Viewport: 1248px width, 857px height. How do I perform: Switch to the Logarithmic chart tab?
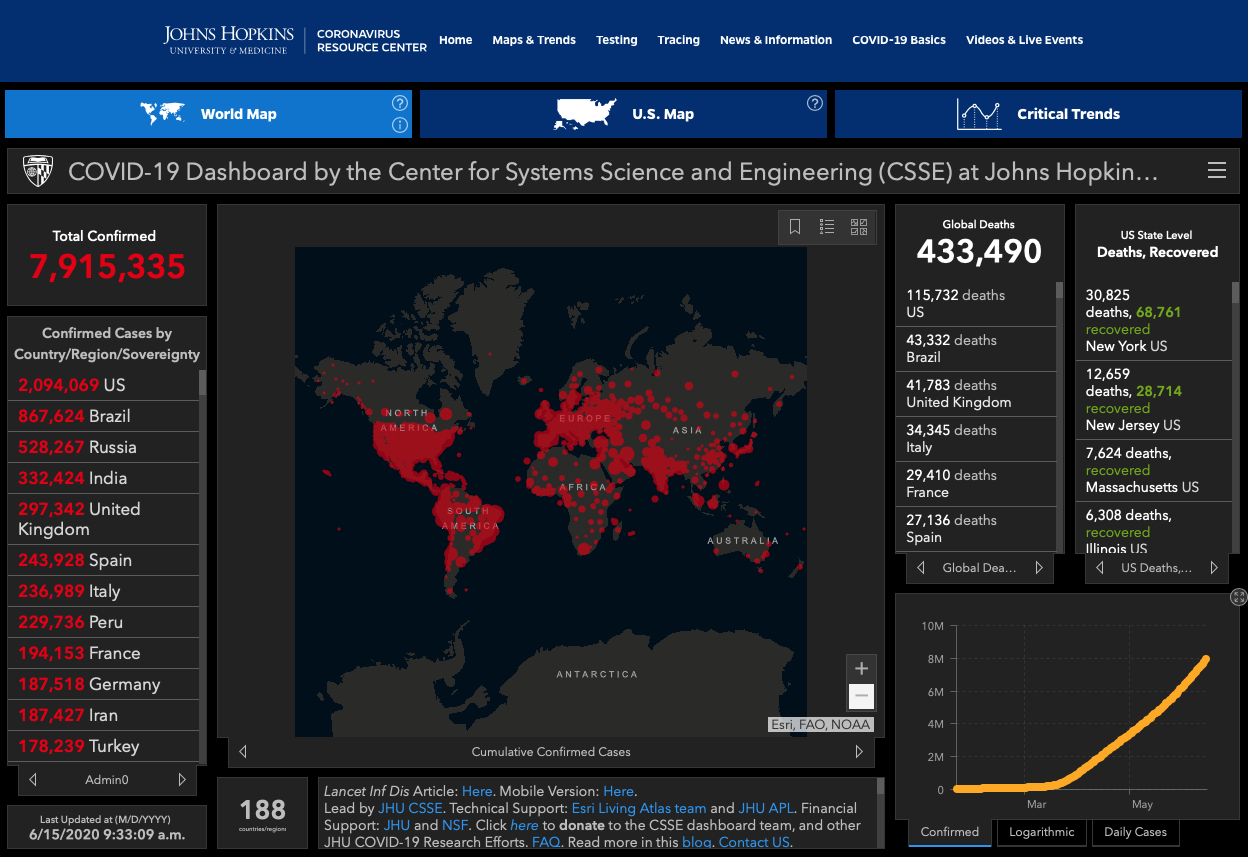(1041, 832)
